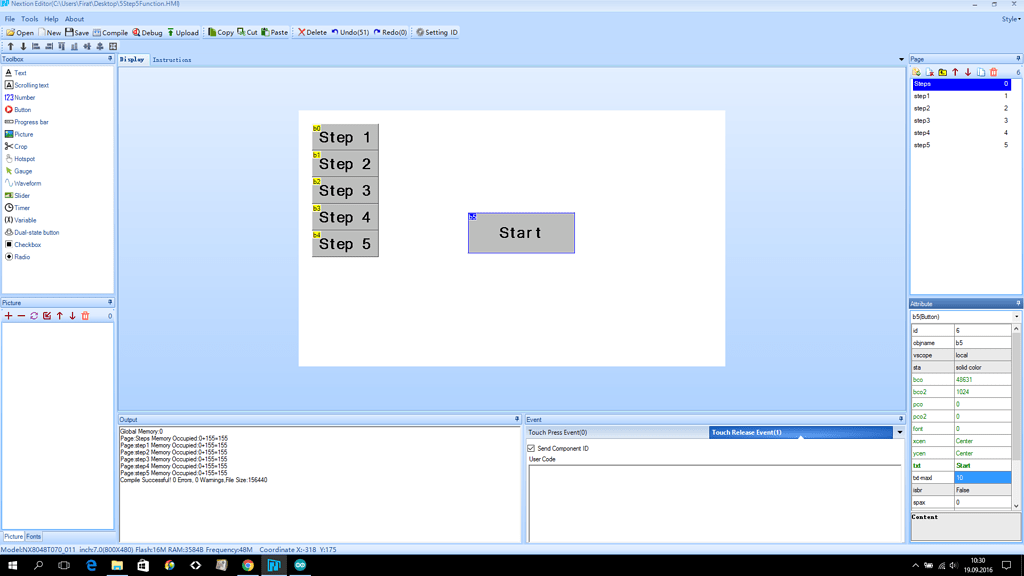Click the remove picture minus icon
This screenshot has width=1024, height=576.
21,316
